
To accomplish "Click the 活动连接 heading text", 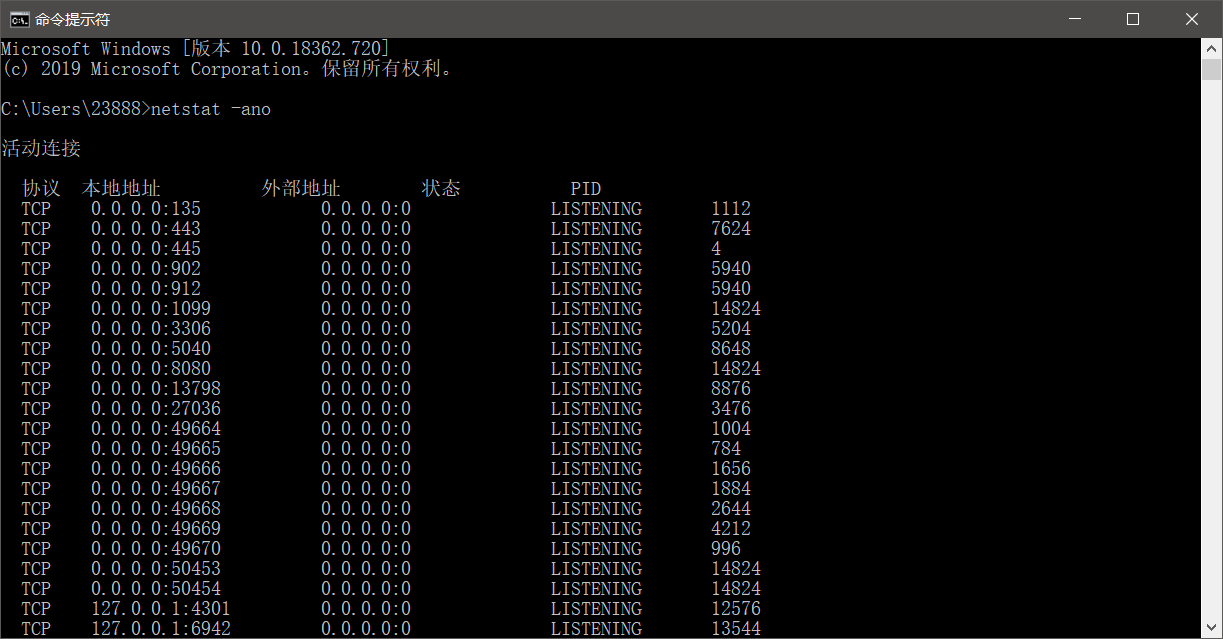I will click(x=40, y=148).
